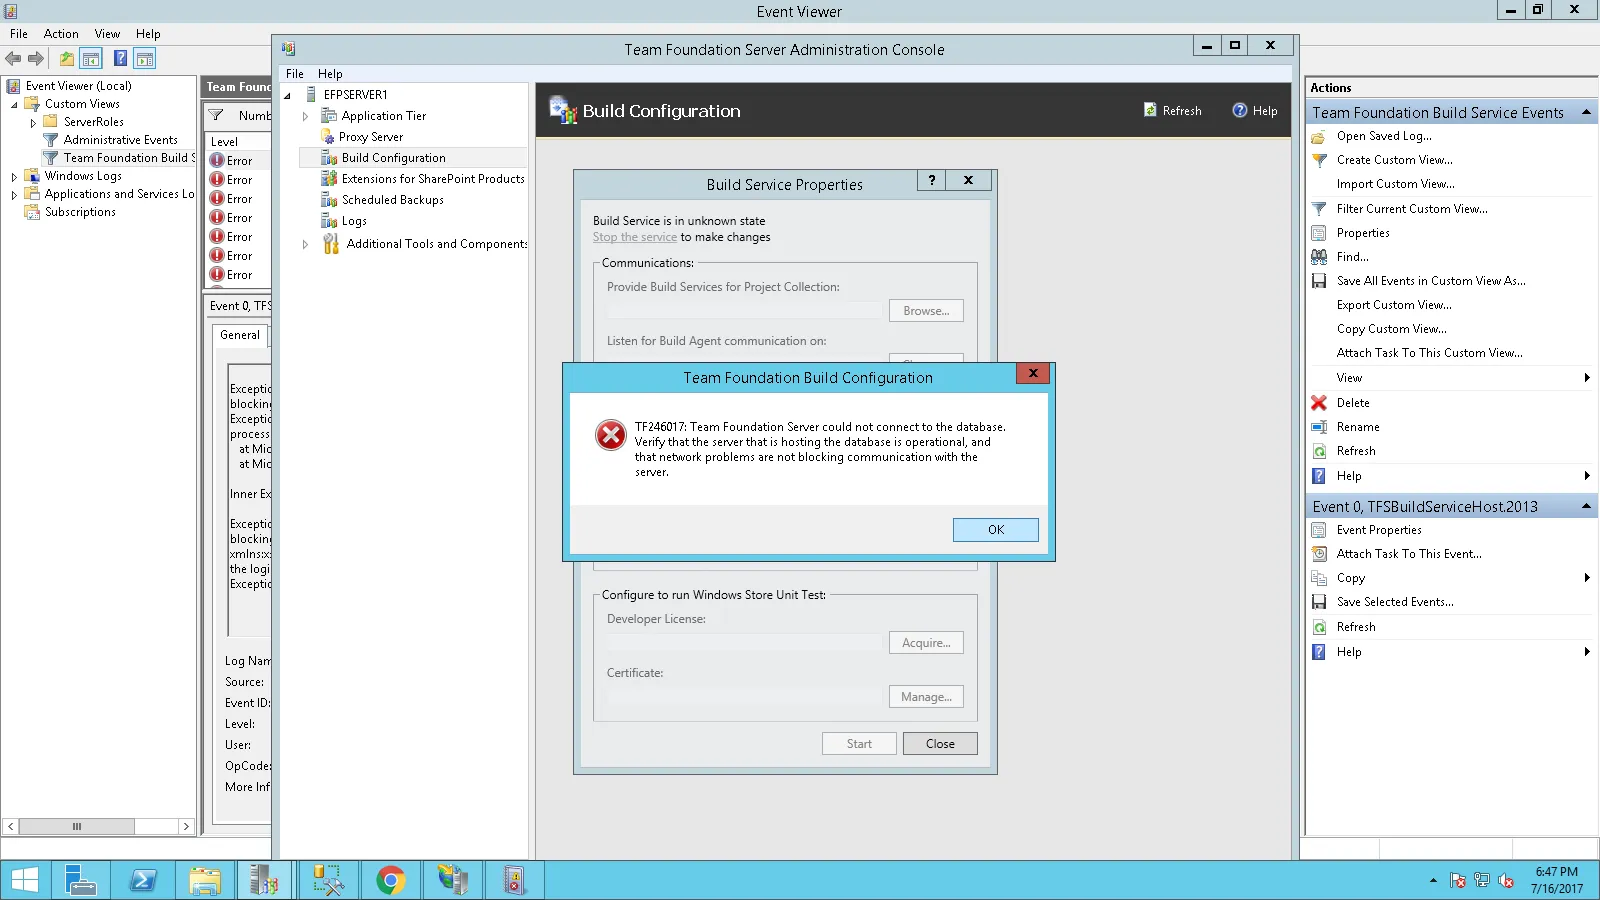Image resolution: width=1600 pixels, height=900 pixels.
Task: Open Help in Build Configuration header
Action: [1255, 111]
